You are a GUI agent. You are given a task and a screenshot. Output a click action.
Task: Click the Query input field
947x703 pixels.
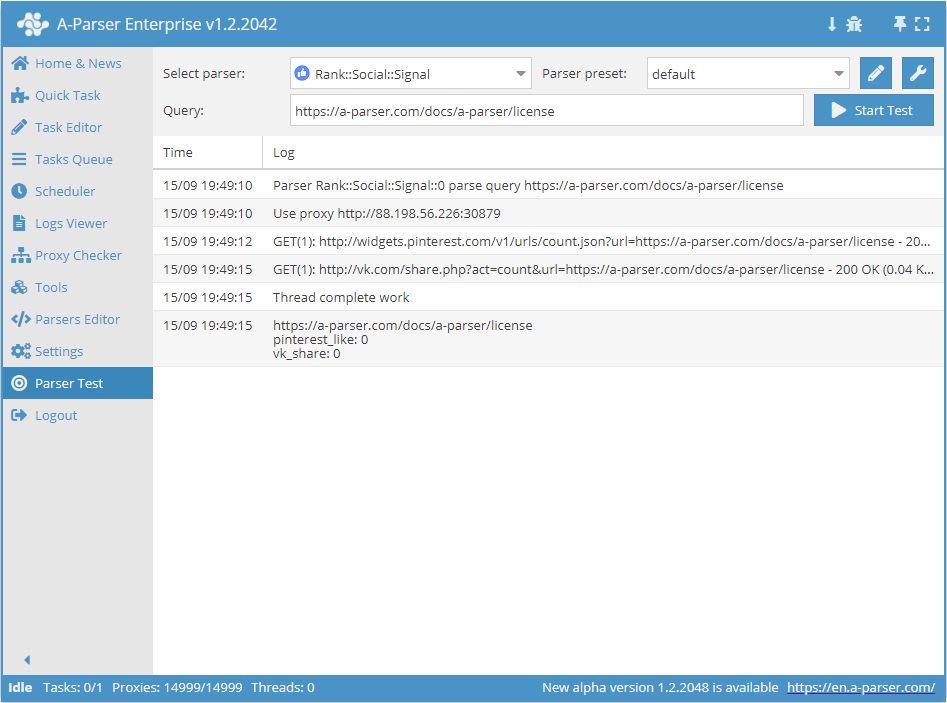pos(546,111)
